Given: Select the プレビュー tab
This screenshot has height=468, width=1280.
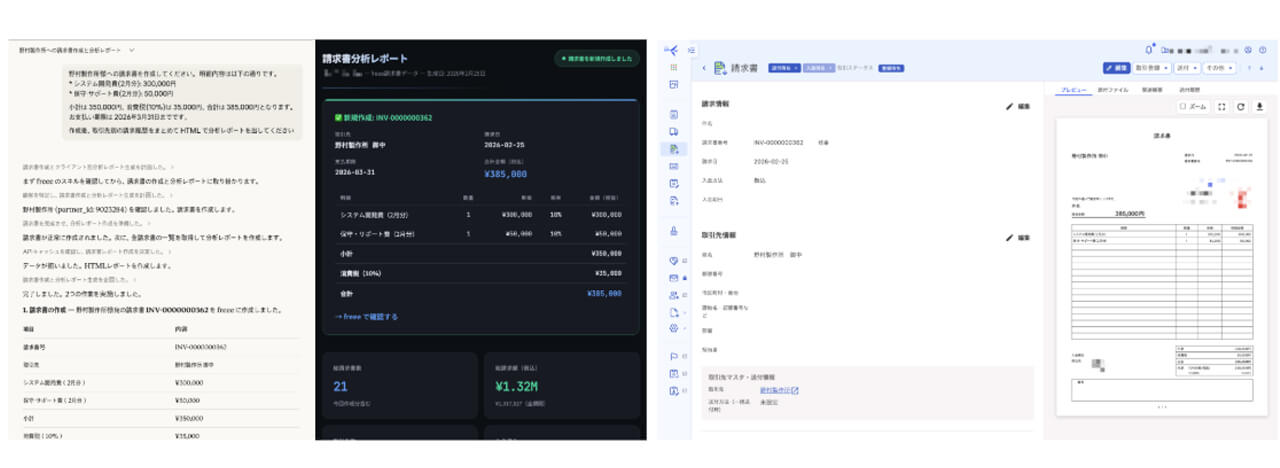Looking at the screenshot, I should [x=1072, y=90].
